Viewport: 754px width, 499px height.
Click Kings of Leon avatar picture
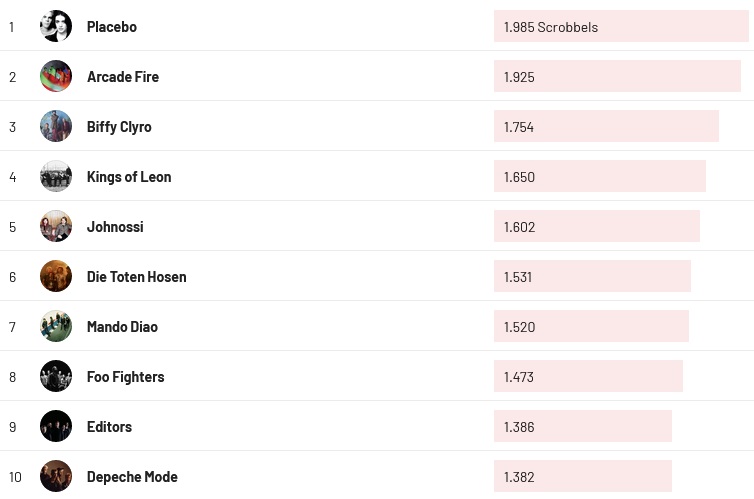click(x=56, y=176)
